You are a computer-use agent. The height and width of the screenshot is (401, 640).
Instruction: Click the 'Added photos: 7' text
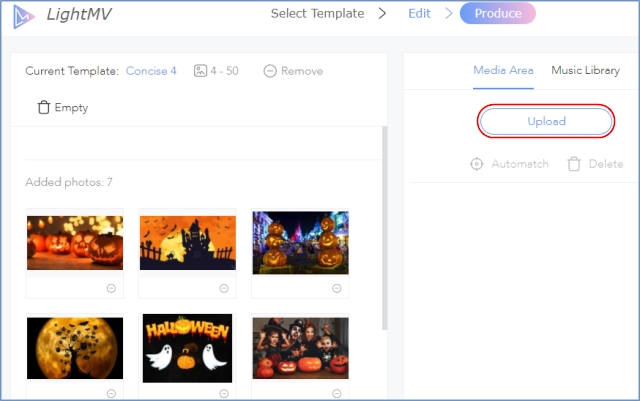69,182
